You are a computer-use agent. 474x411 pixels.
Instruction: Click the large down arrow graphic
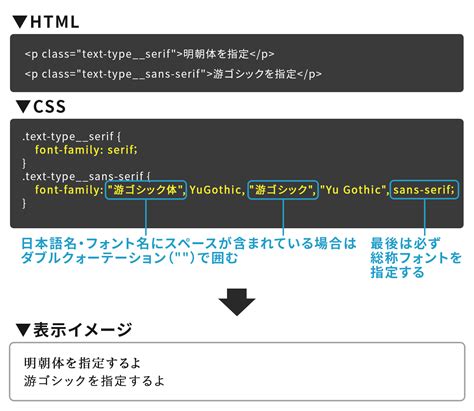point(237,302)
